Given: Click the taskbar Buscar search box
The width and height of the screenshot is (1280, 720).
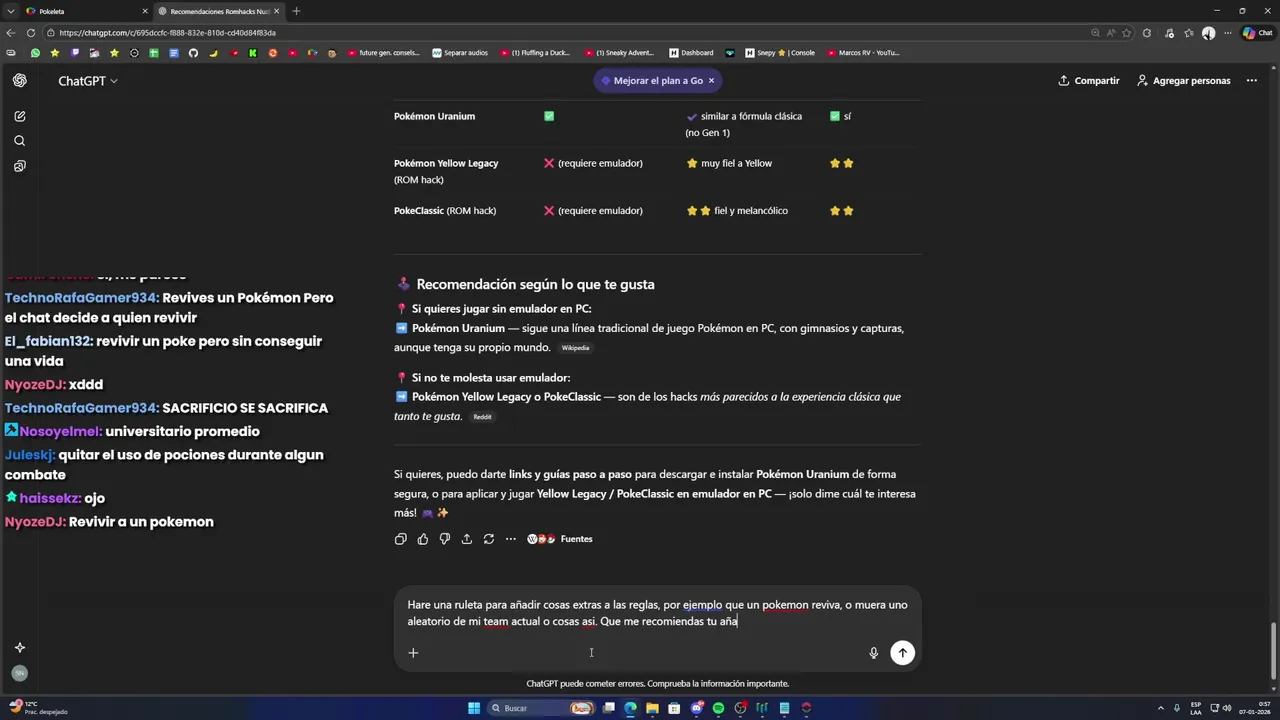Looking at the screenshot, I should coord(541,708).
